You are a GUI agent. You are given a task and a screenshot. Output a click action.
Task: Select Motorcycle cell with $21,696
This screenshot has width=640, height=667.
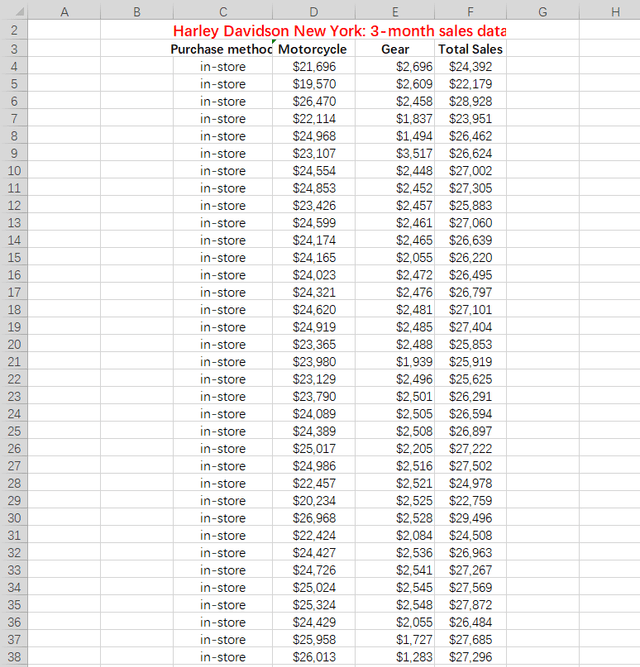click(314, 67)
